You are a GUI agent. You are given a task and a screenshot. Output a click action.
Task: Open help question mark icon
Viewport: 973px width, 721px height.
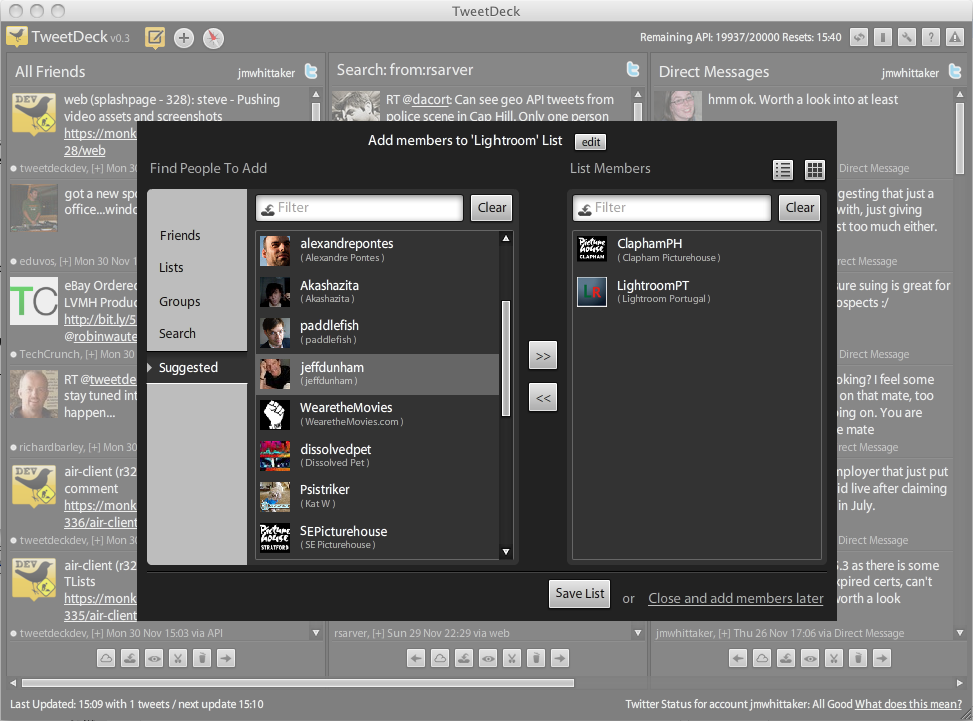pyautogui.click(x=930, y=37)
